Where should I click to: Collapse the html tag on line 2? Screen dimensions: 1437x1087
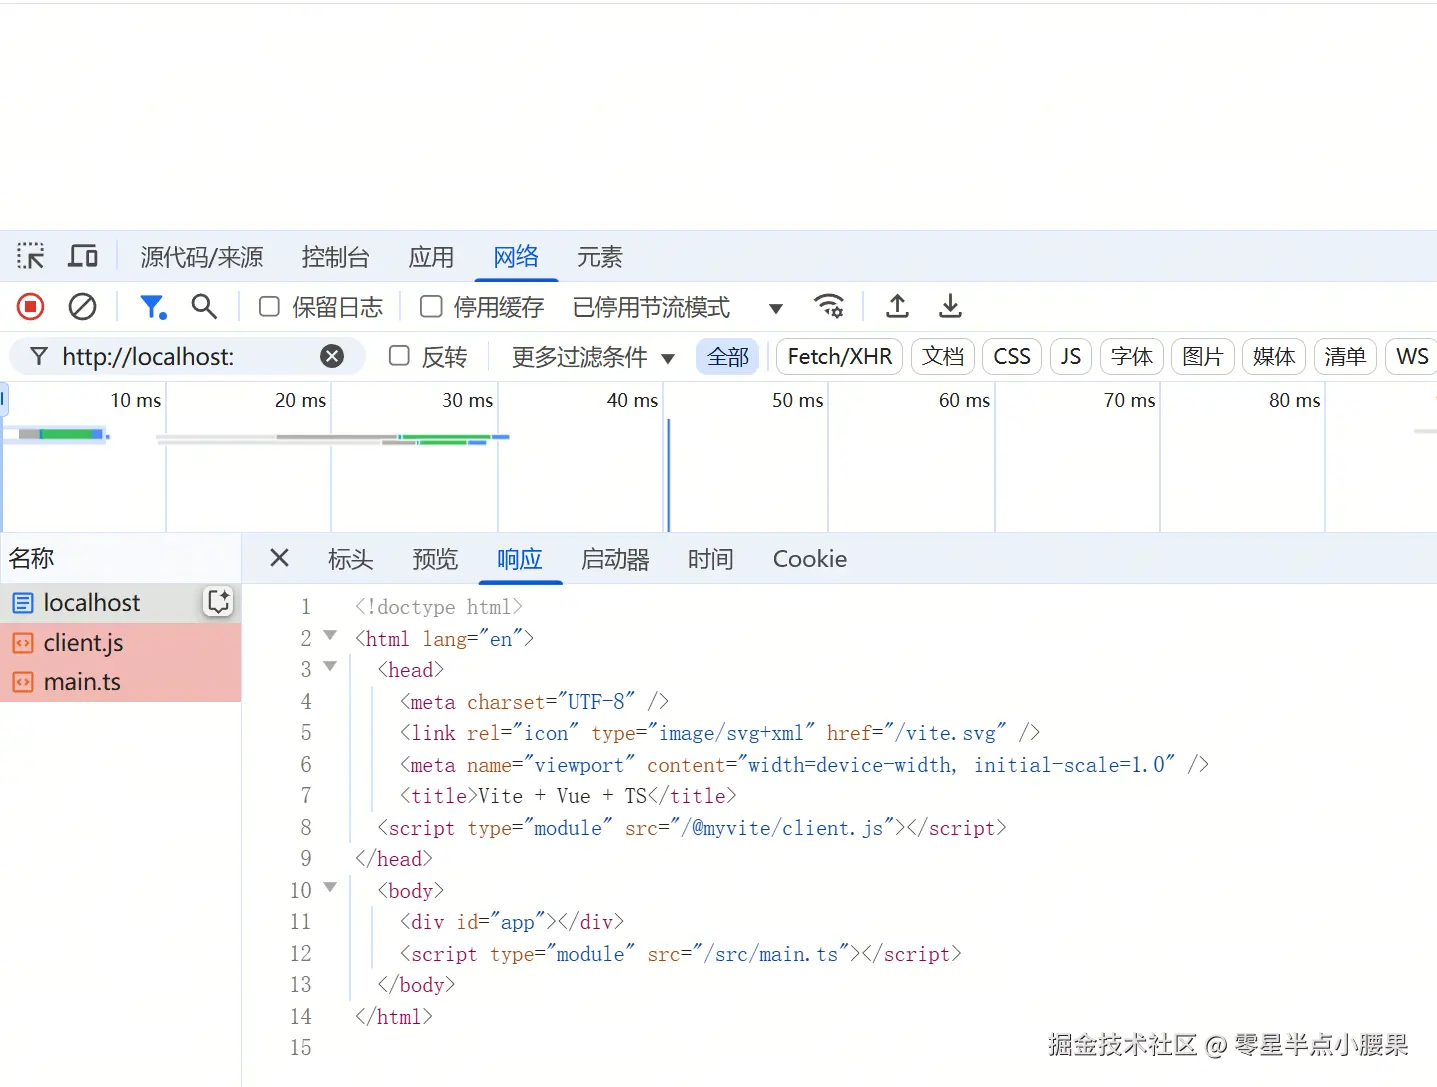(x=330, y=636)
